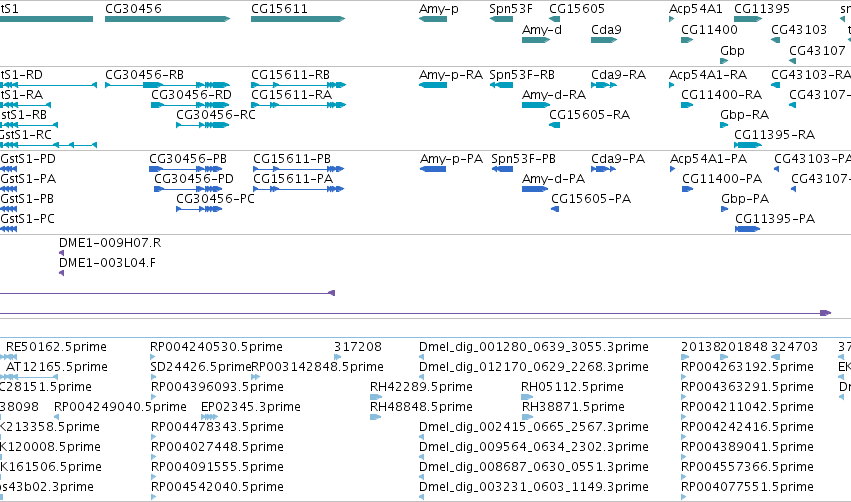Image resolution: width=851 pixels, height=502 pixels.
Task: Select the CG30456 gene feature bar
Action: pyautogui.click(x=168, y=19)
